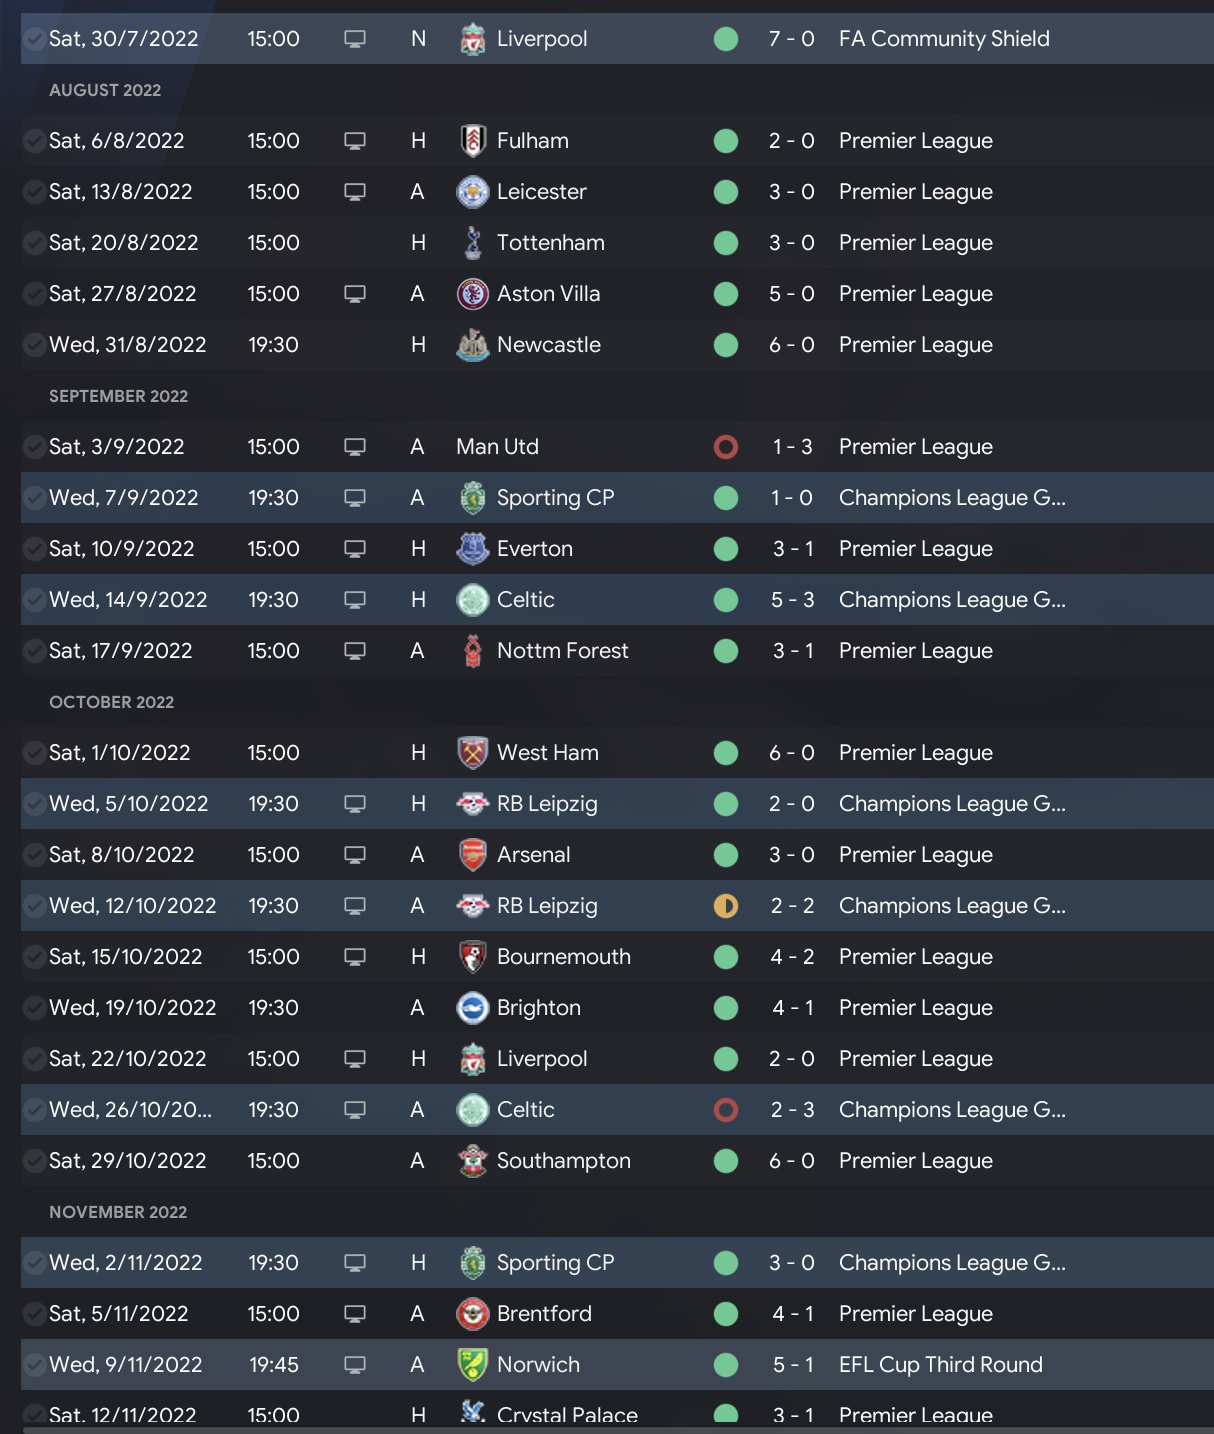This screenshot has height=1434, width=1214.
Task: Toggle the checkmark for Sat, 1/10/2022 fixture
Action: pyautogui.click(x=34, y=753)
